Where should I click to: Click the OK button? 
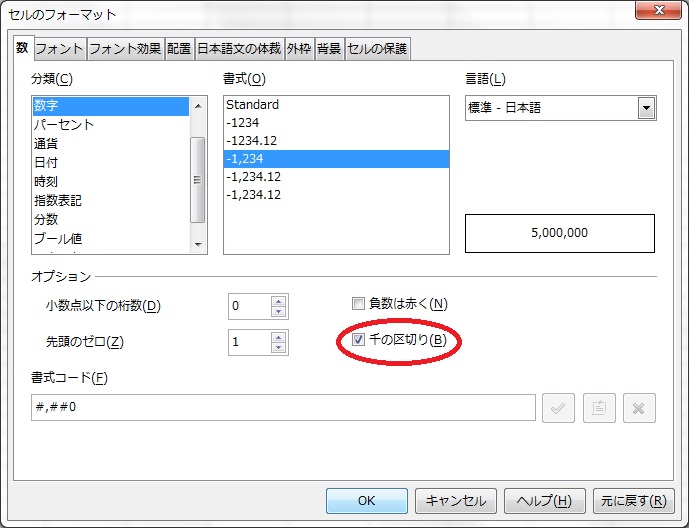point(366,501)
